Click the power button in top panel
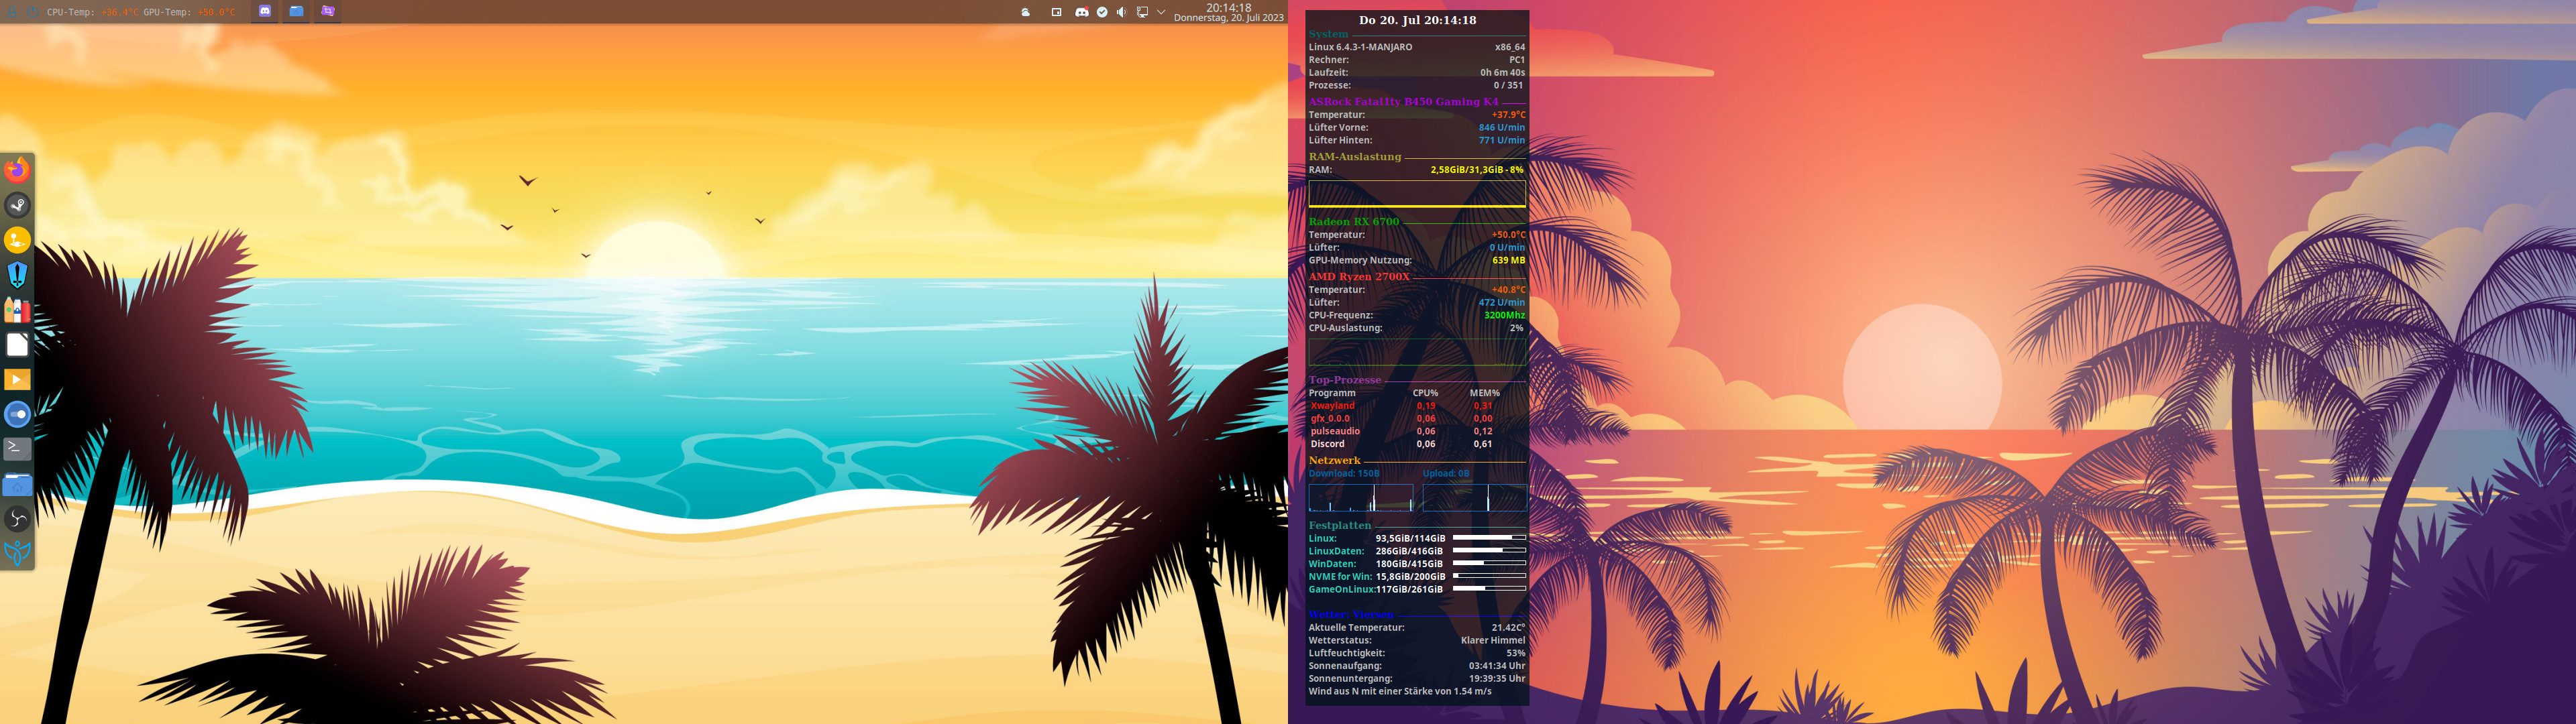2576x724 pixels. click(33, 12)
